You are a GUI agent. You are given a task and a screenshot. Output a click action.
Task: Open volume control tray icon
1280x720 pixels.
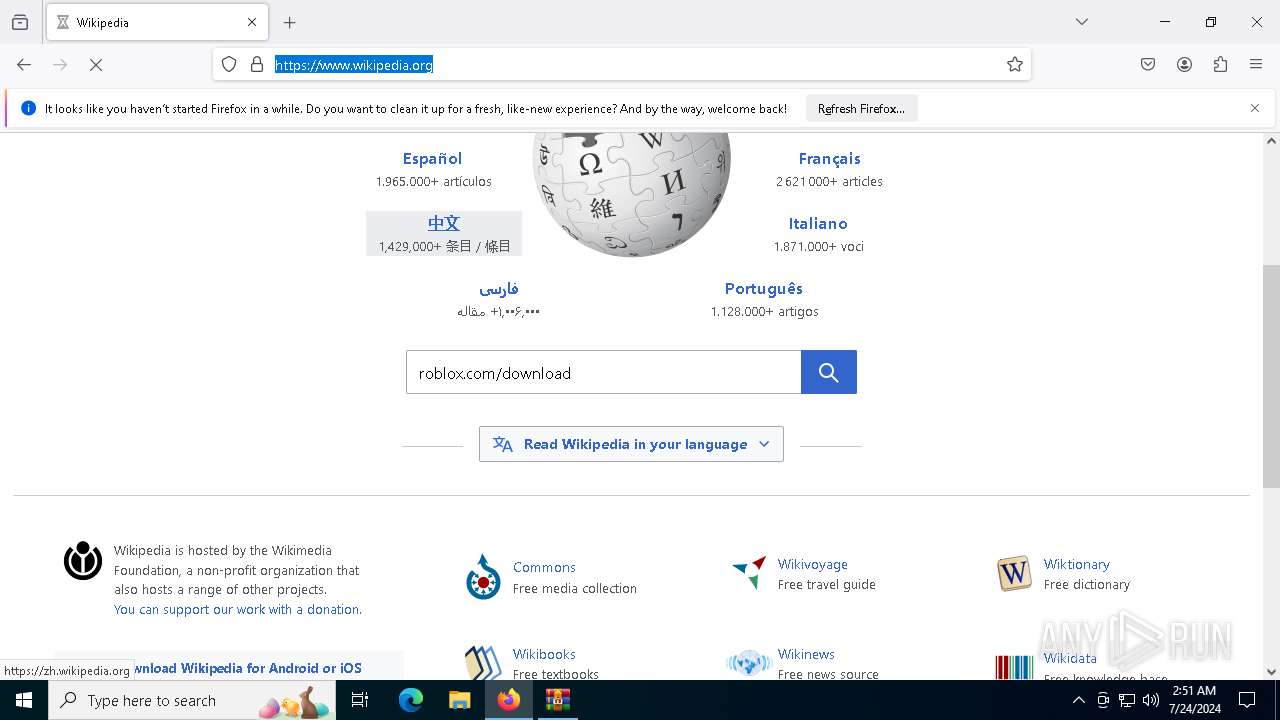click(x=1151, y=701)
